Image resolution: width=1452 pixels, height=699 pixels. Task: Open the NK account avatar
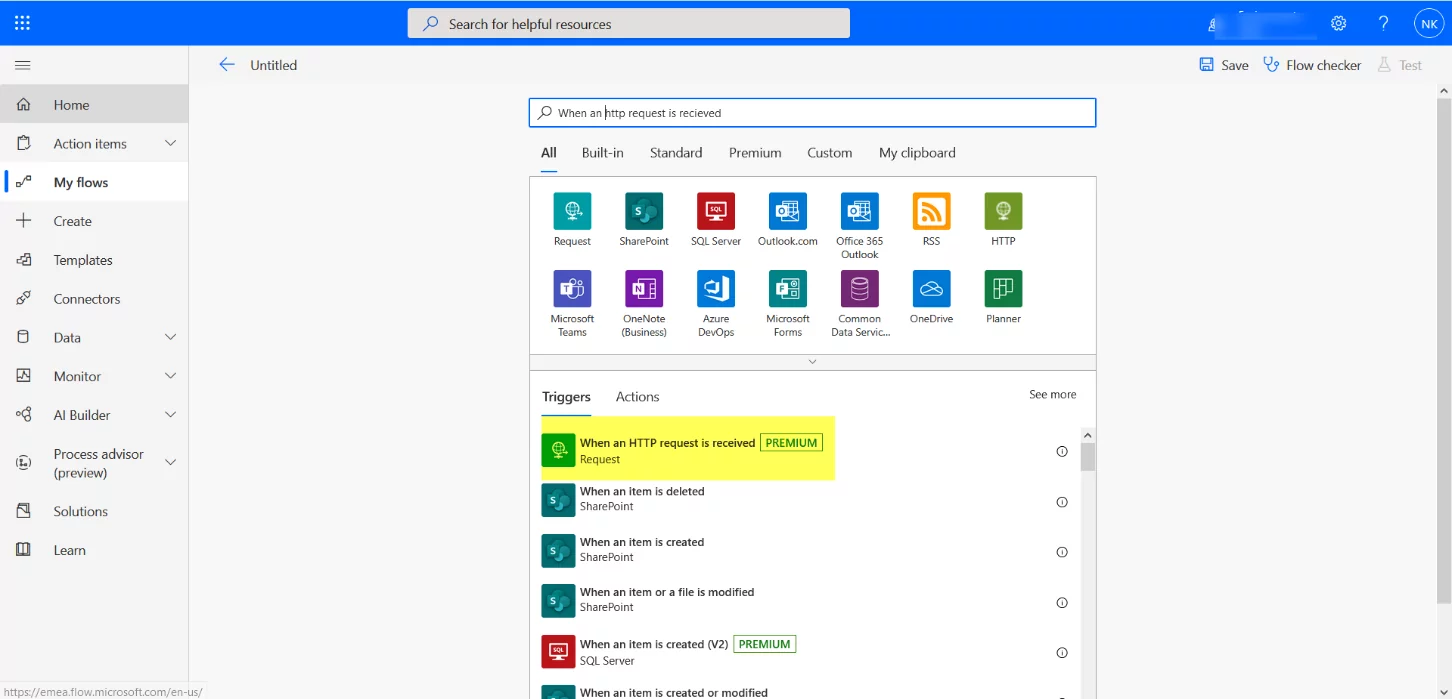1428,23
